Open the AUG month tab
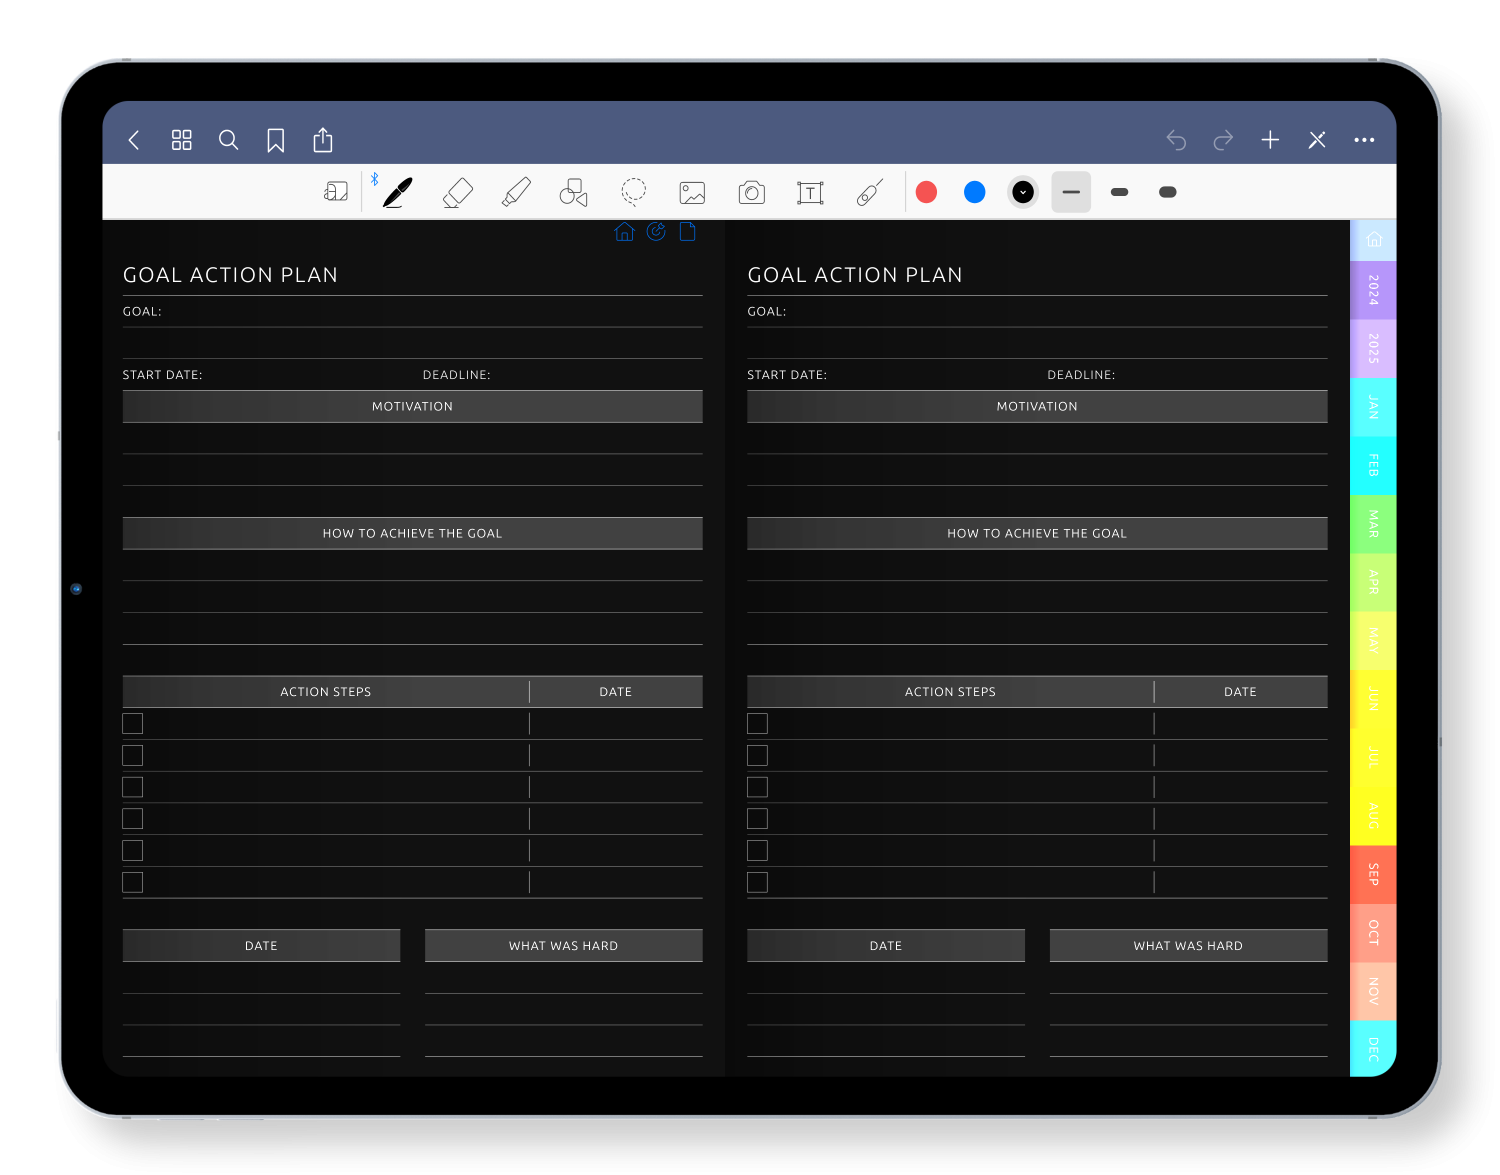The height and width of the screenshot is (1175, 1500). pyautogui.click(x=1374, y=816)
